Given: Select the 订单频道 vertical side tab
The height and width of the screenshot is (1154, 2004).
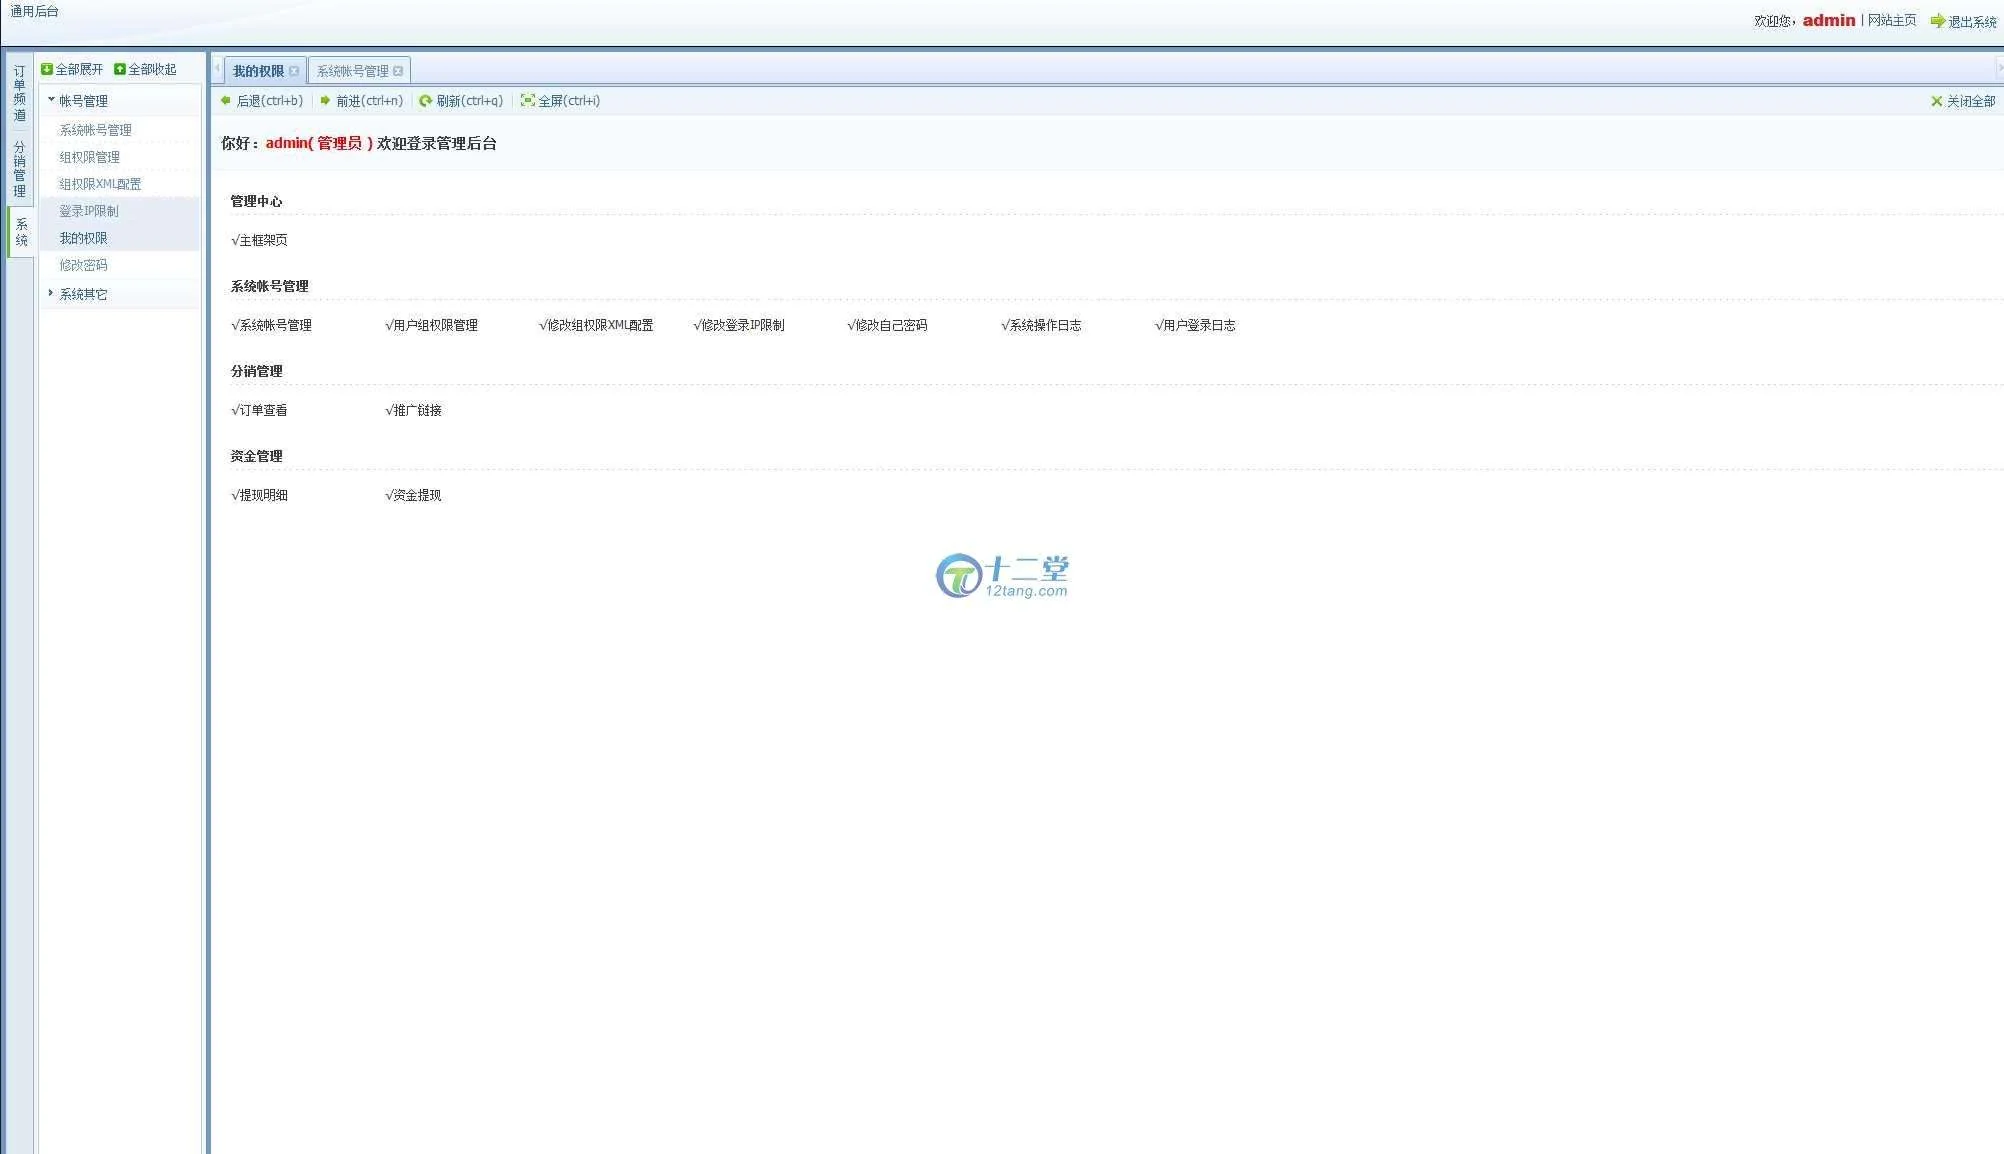Looking at the screenshot, I should [19, 94].
